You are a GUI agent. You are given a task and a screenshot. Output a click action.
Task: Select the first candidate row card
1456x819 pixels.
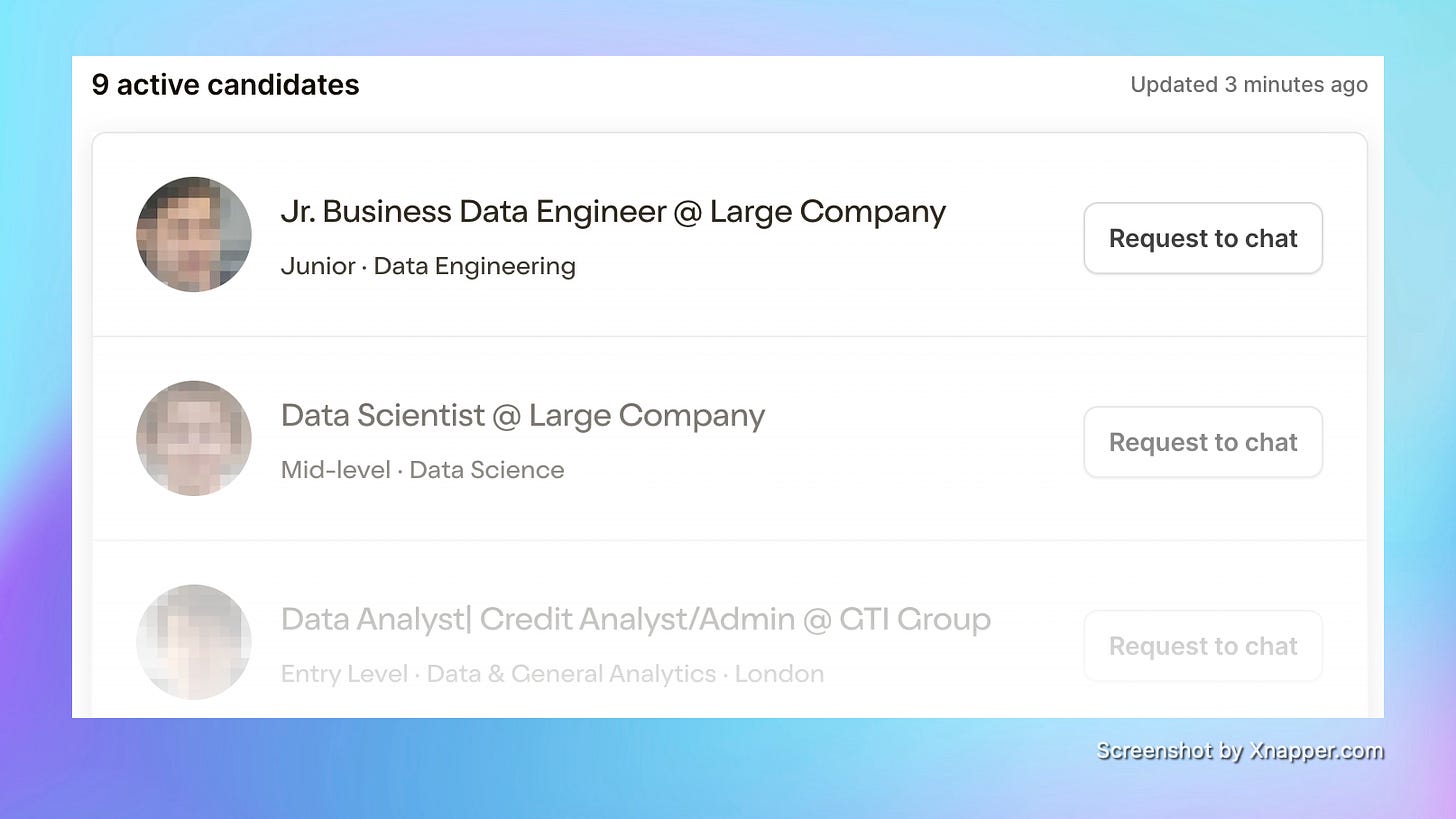729,235
